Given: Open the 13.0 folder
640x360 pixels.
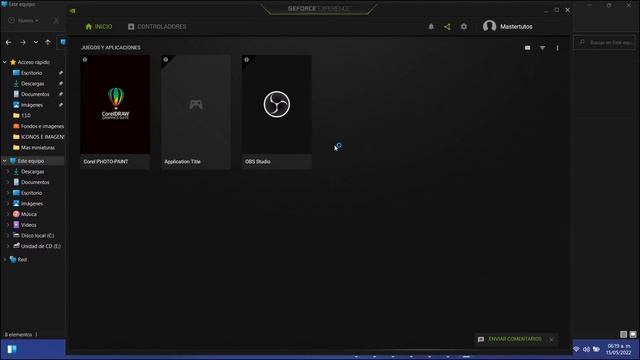Looking at the screenshot, I should 26,116.
